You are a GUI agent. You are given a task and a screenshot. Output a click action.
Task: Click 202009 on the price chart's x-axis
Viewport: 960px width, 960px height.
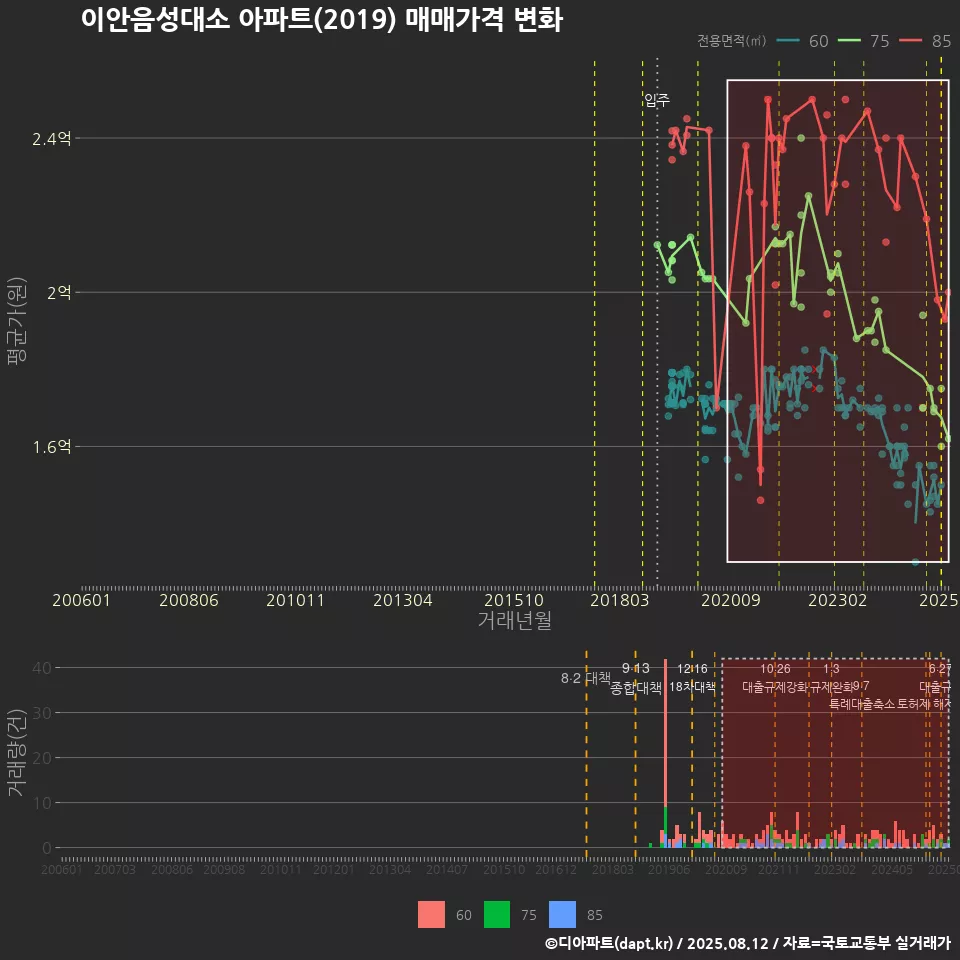coord(730,600)
